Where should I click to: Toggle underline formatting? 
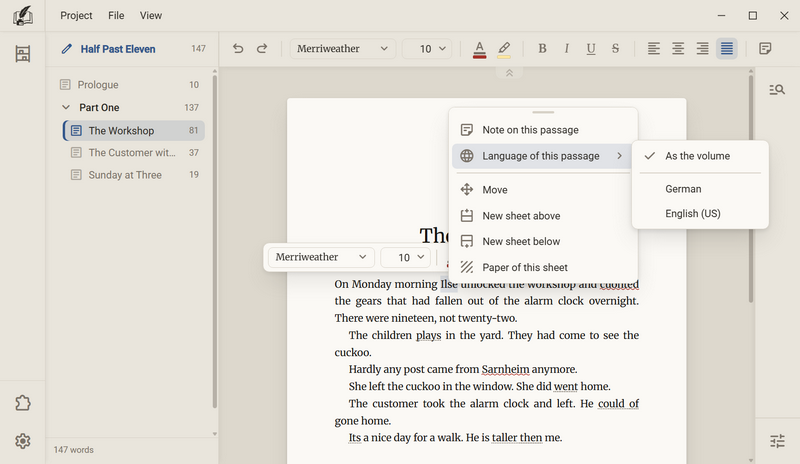click(x=591, y=48)
